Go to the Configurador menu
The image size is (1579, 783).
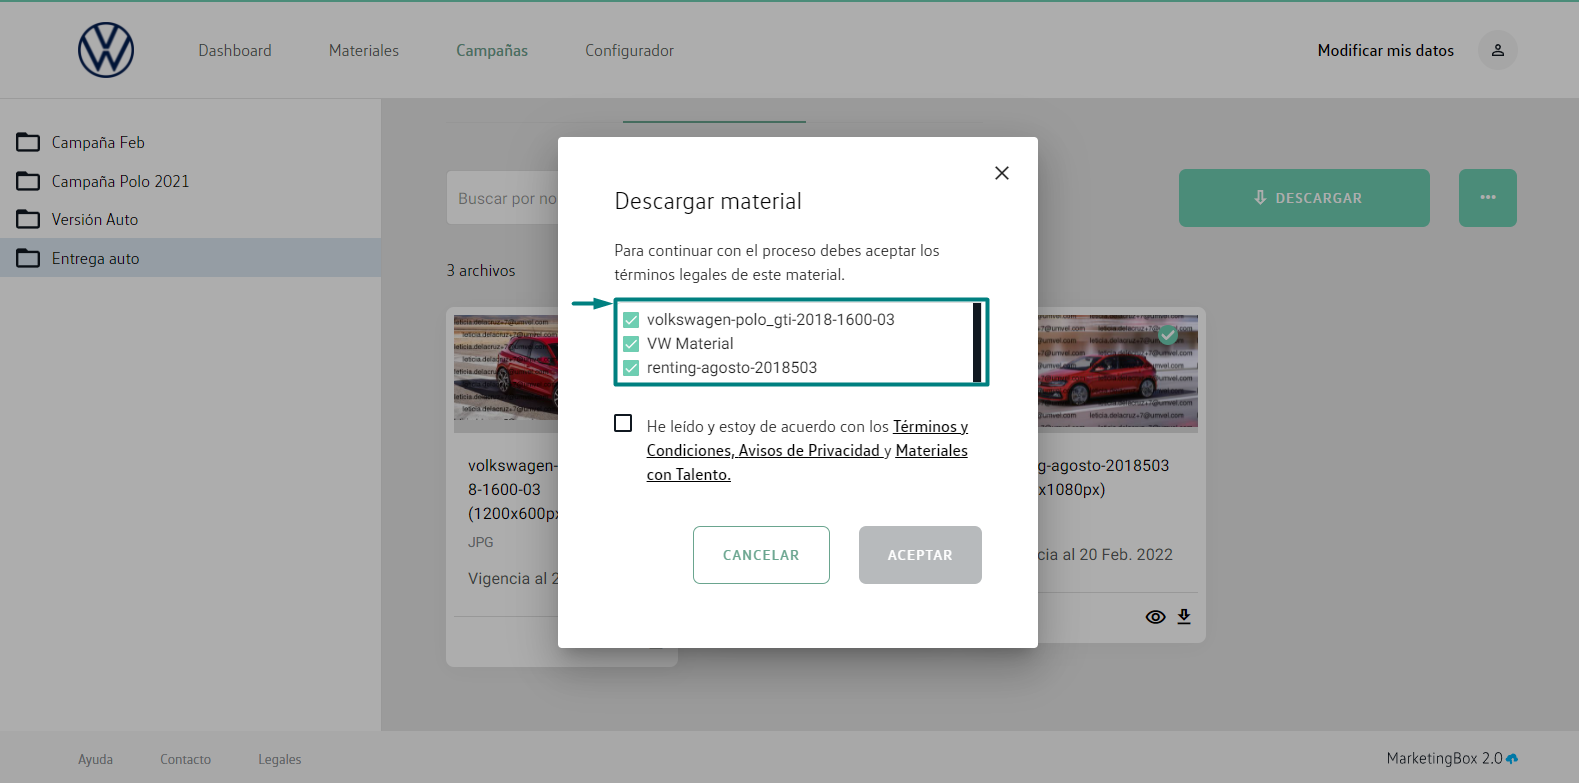click(629, 51)
